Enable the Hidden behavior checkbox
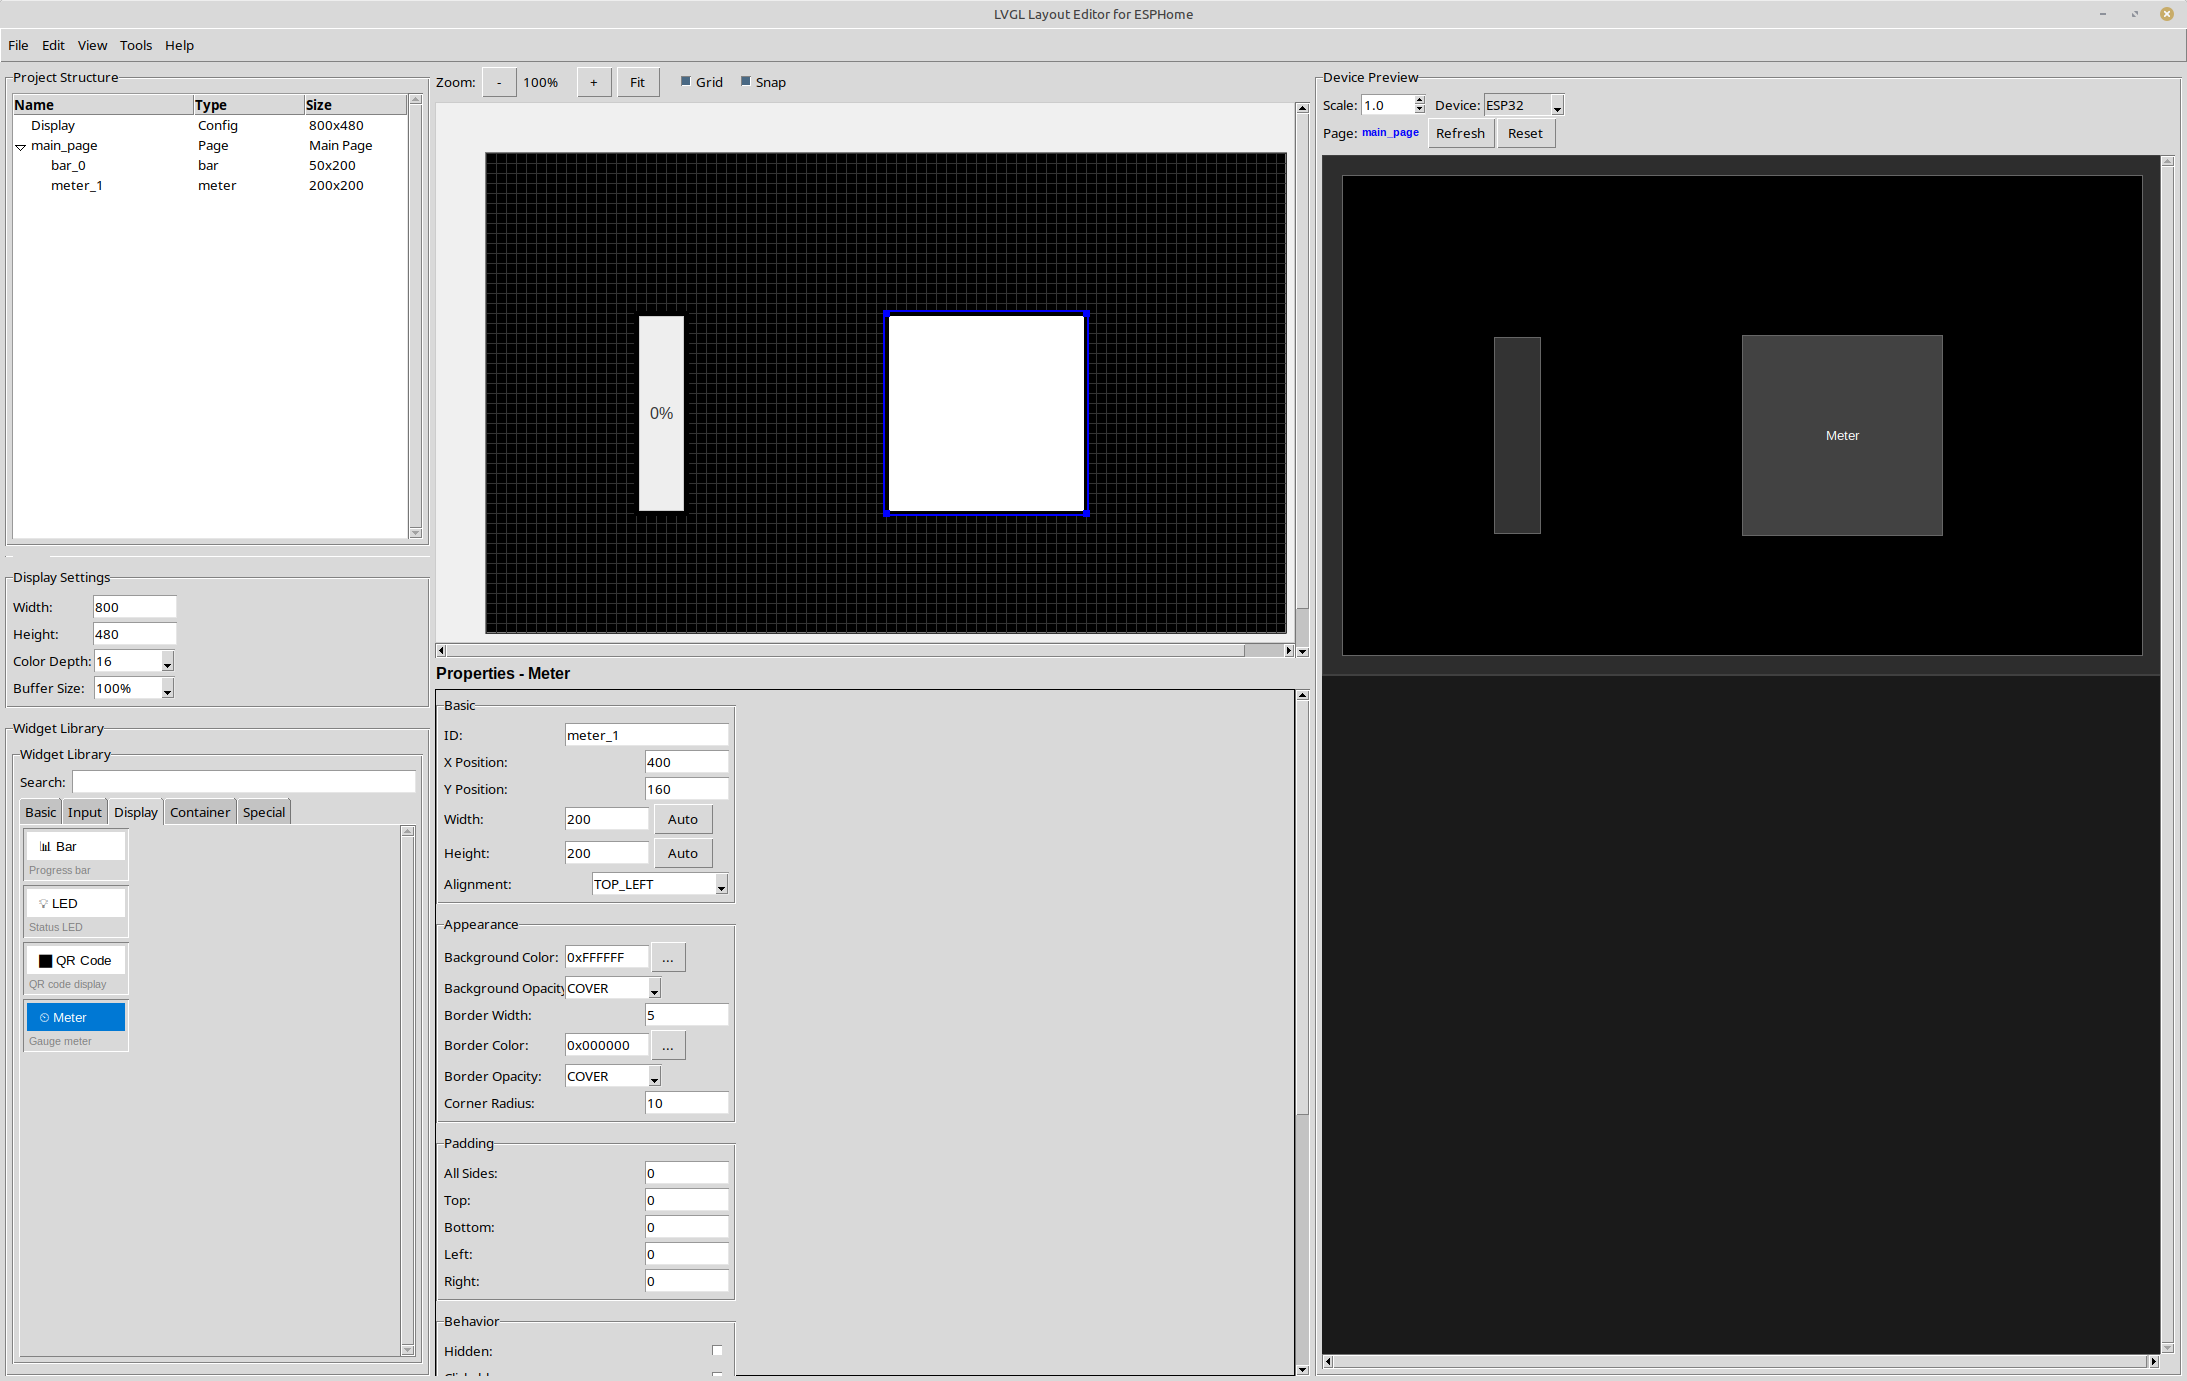 (x=717, y=1350)
